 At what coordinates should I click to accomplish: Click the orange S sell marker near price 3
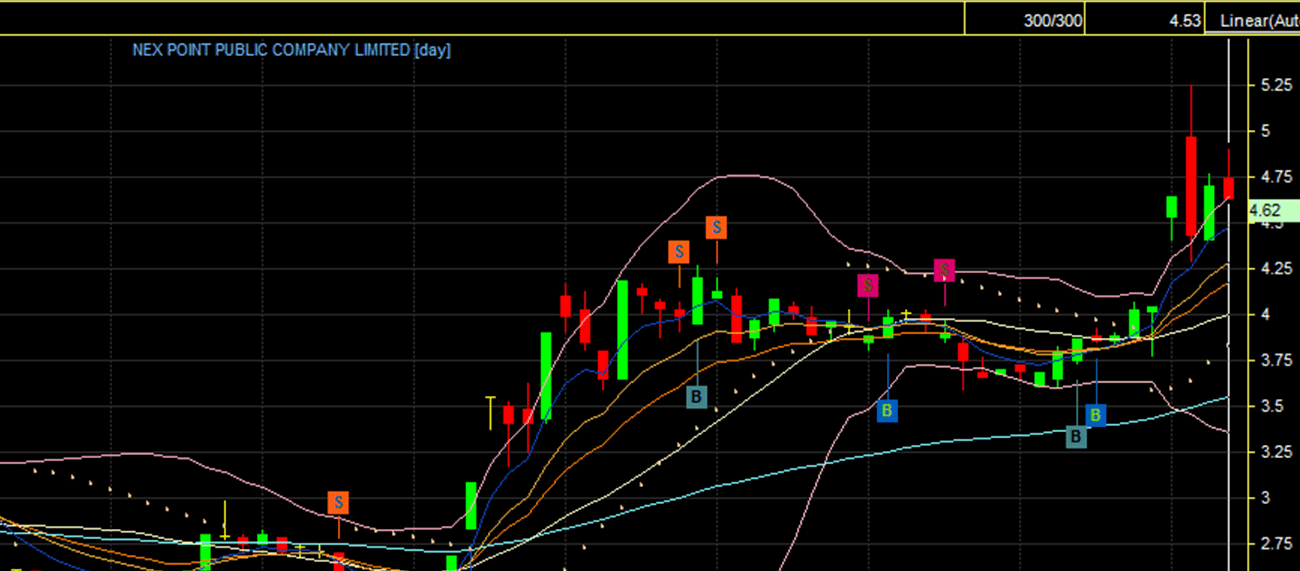[x=339, y=502]
